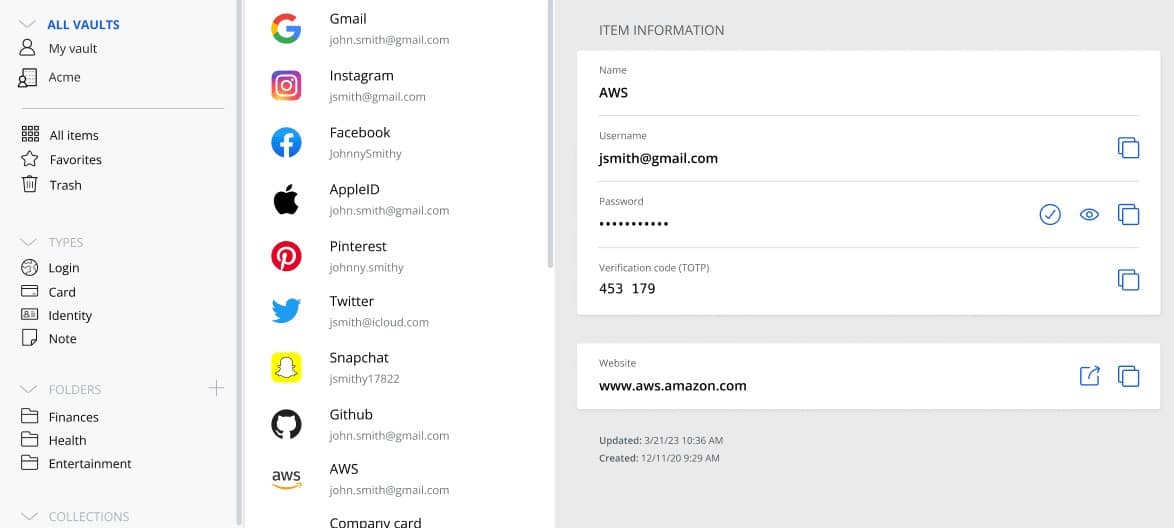1174x528 pixels.
Task: Copy the password using its copy icon
Action: point(1128,214)
